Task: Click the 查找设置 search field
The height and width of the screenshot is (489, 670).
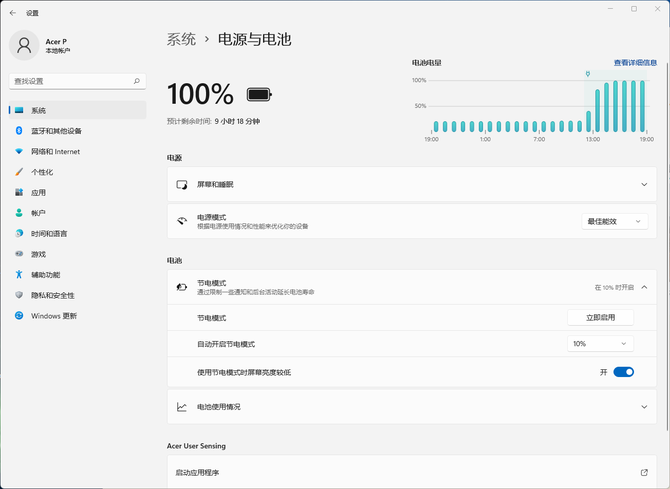Action: (70, 81)
